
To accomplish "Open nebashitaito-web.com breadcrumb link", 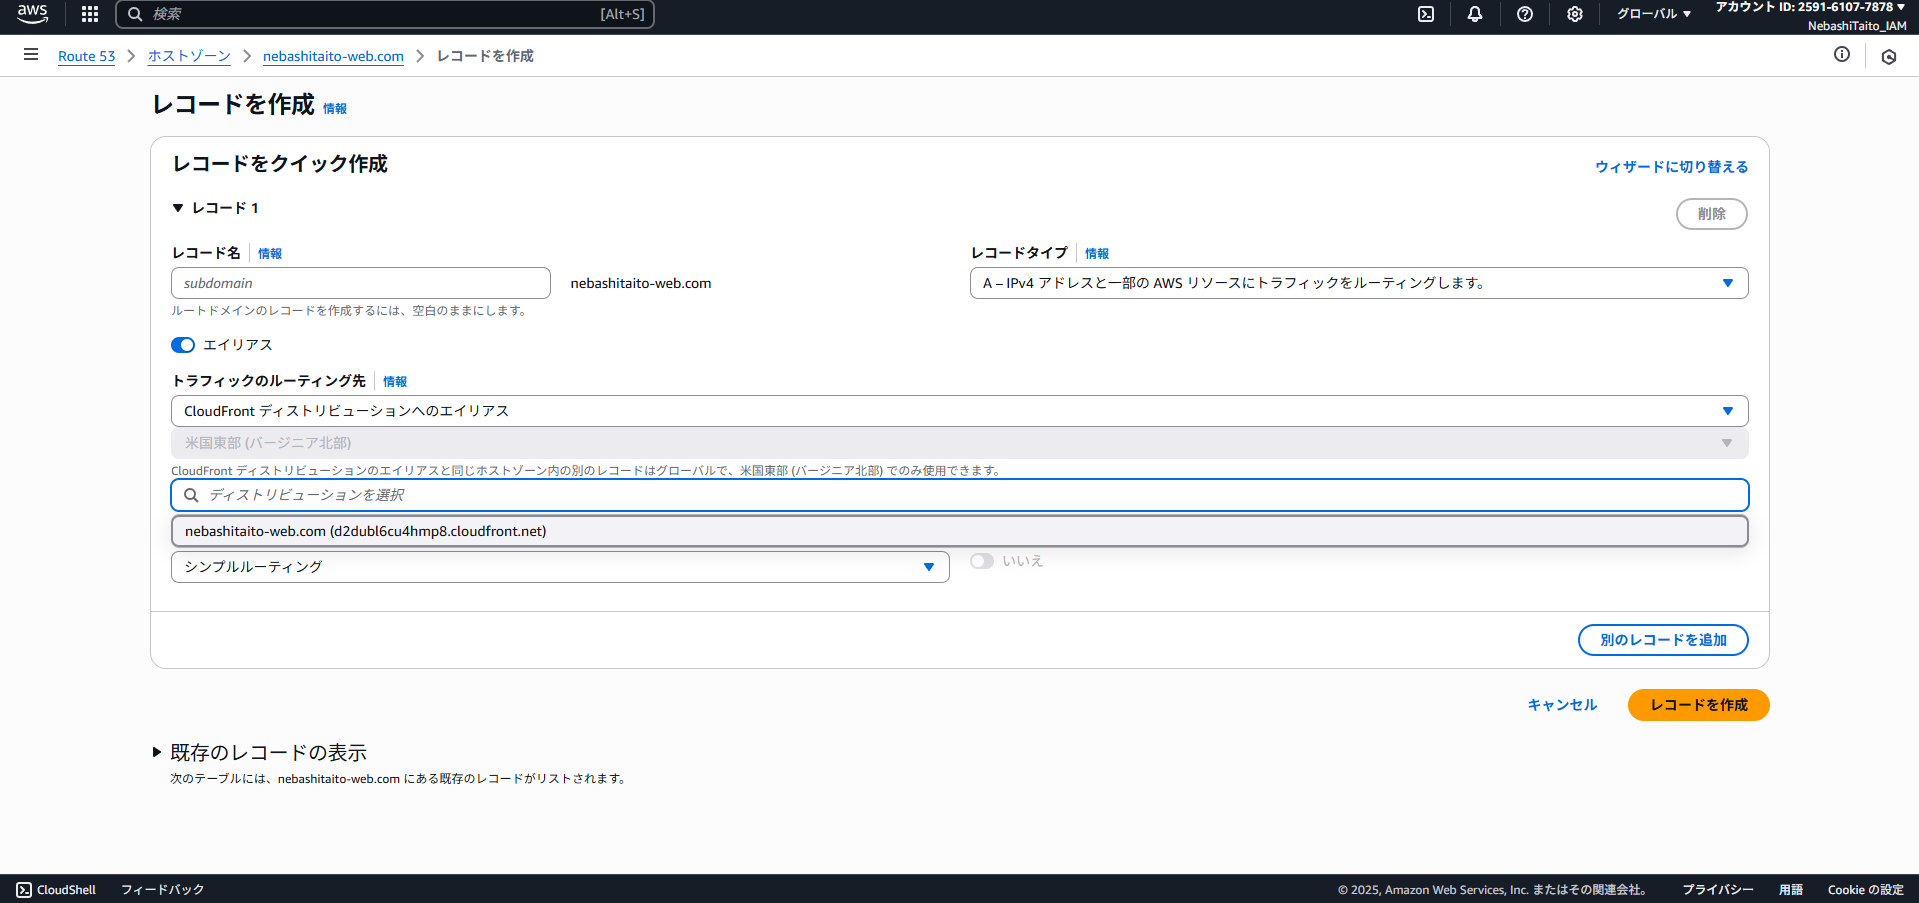I will pyautogui.click(x=333, y=56).
